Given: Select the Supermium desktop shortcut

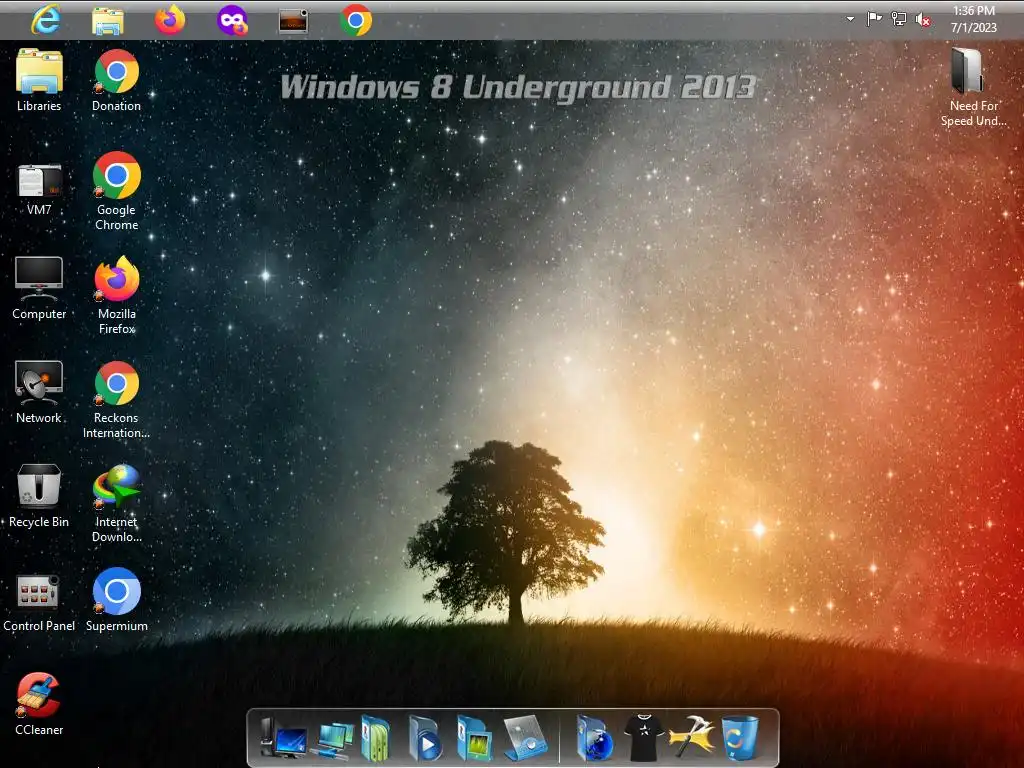Looking at the screenshot, I should (x=116, y=600).
